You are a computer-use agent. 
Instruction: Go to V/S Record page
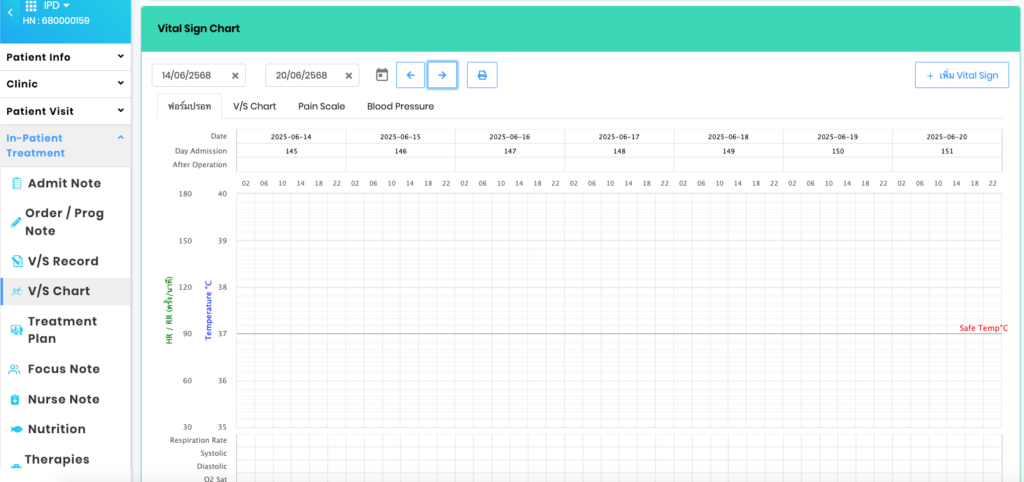click(62, 261)
